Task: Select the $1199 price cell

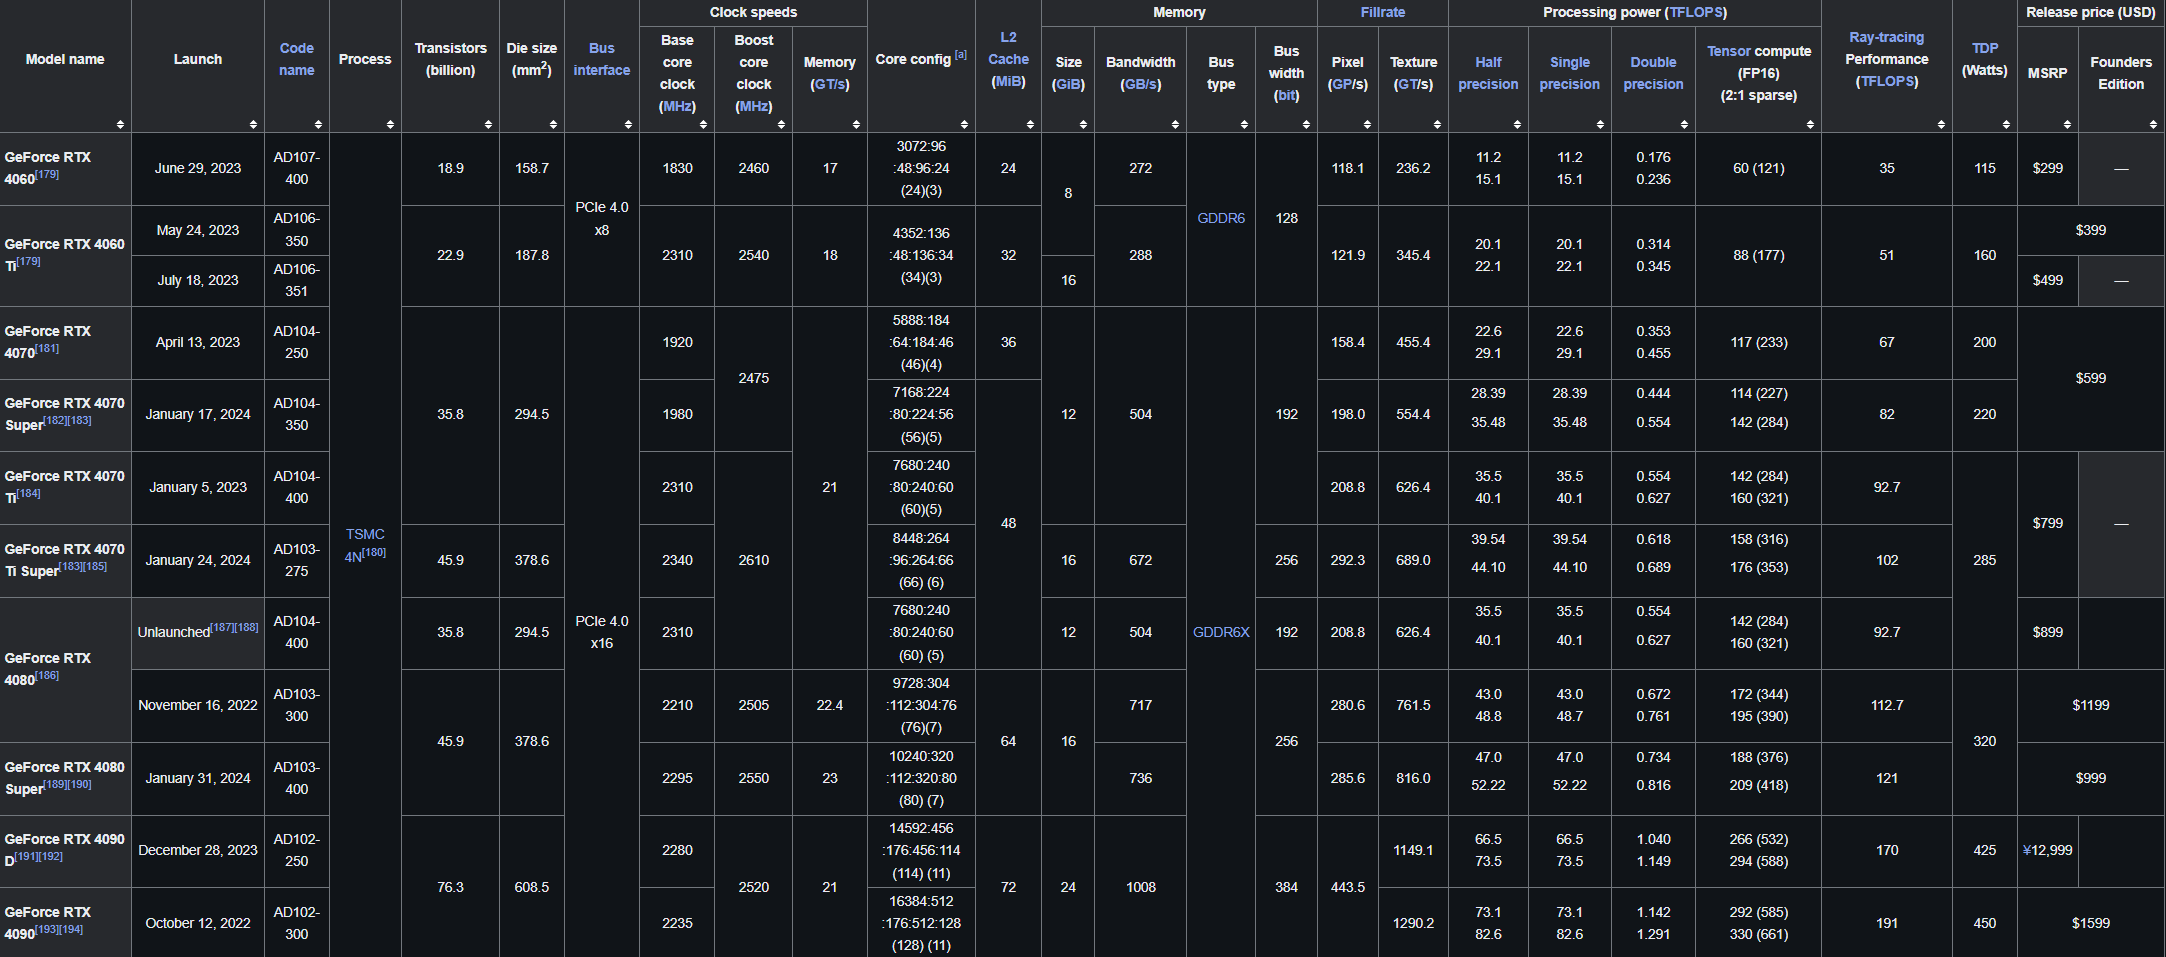Action: tap(2091, 705)
